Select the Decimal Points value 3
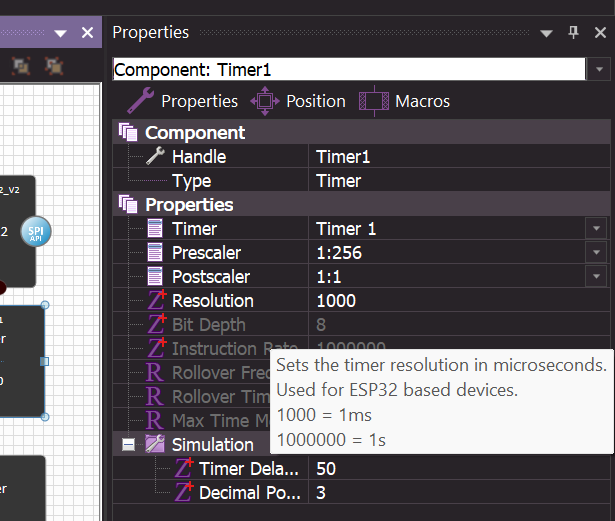Screen dimensions: 615x521 [321, 493]
